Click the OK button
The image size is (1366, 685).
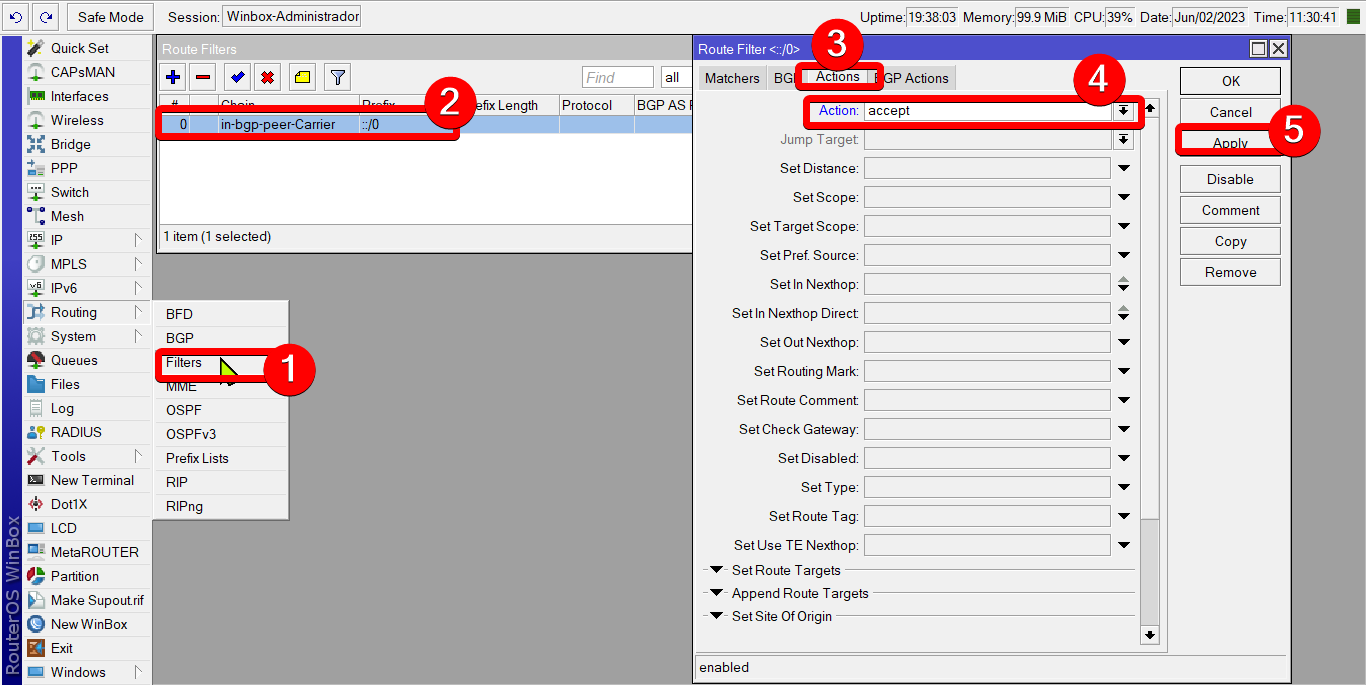coord(1230,81)
